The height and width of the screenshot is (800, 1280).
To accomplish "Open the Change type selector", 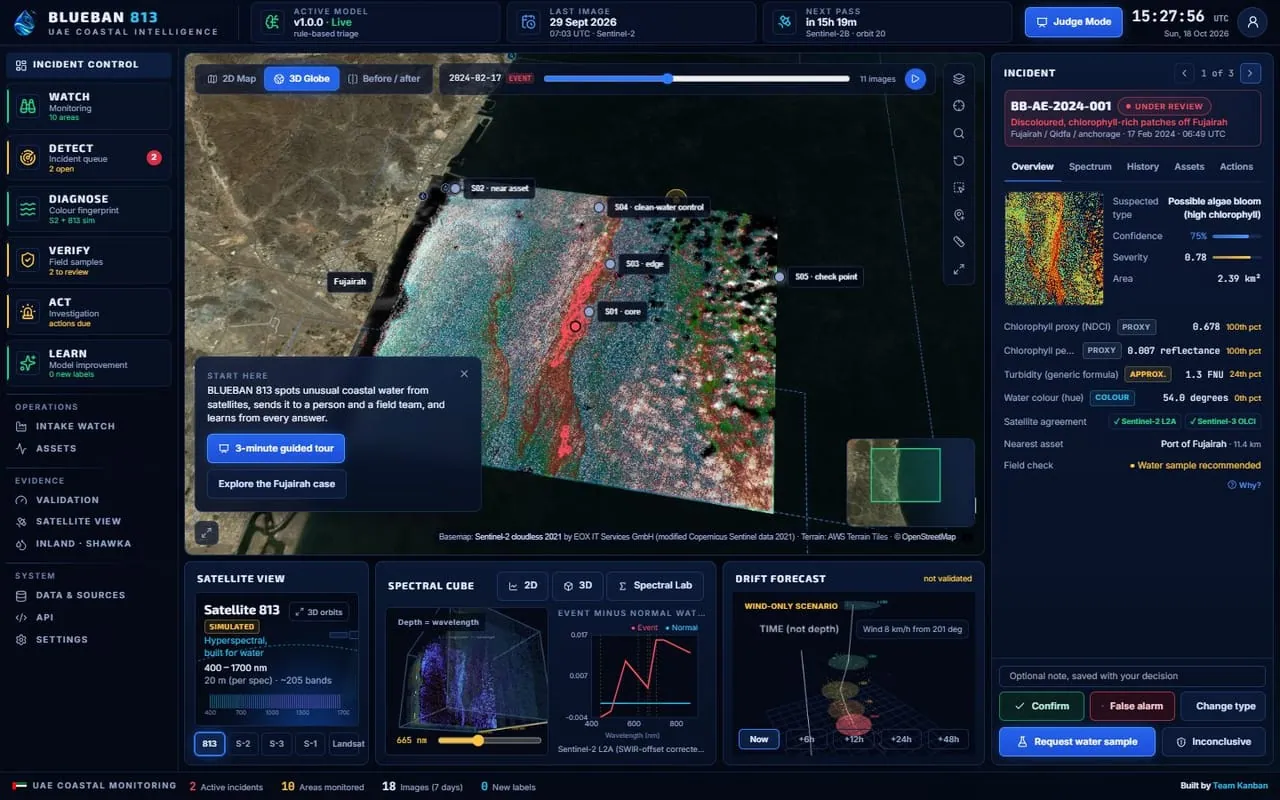I will (x=1223, y=706).
